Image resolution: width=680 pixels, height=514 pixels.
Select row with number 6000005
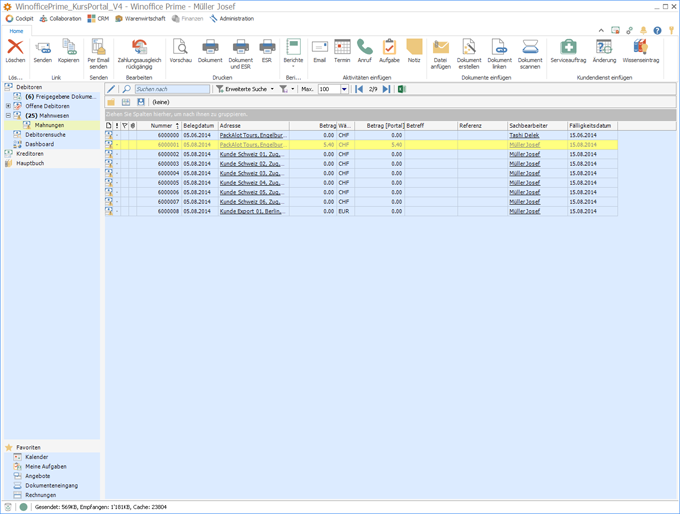(361, 183)
